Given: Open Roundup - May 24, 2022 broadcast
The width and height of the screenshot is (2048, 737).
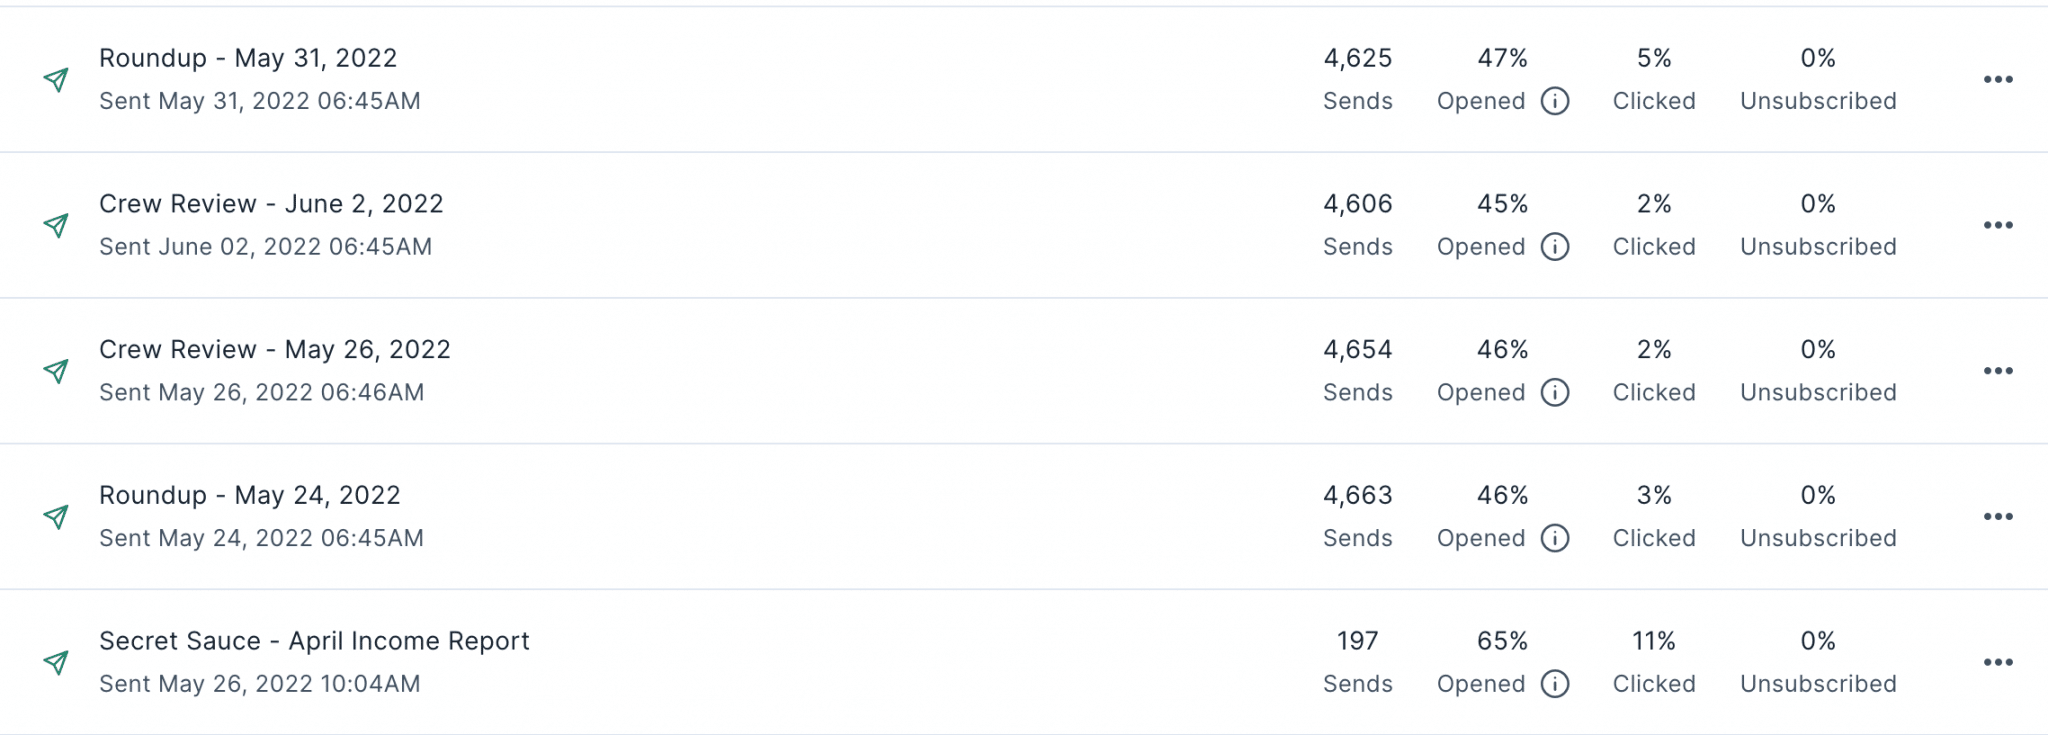Looking at the screenshot, I should pos(250,495).
